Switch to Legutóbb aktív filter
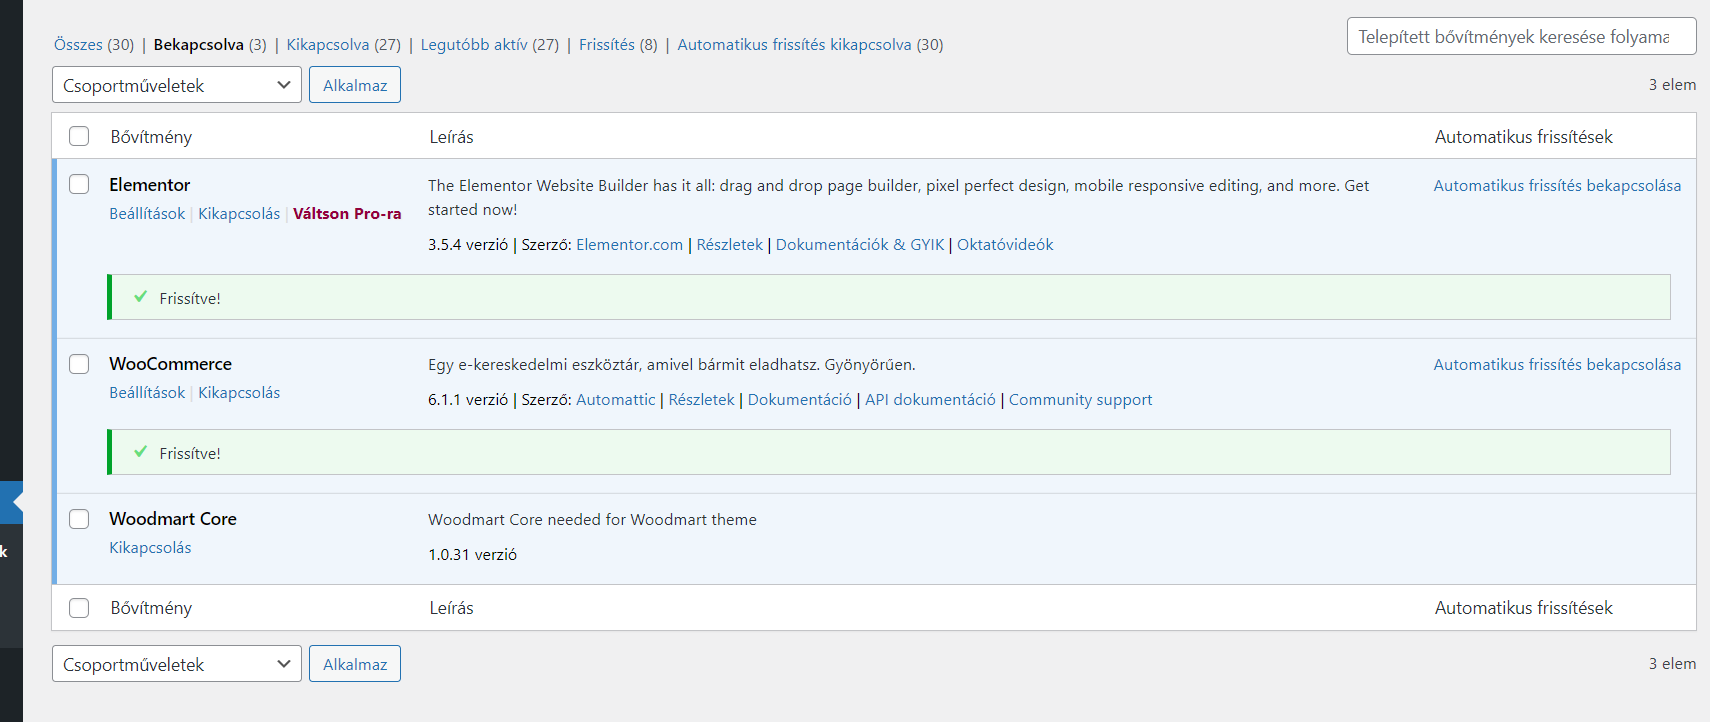This screenshot has height=722, width=1710. click(489, 44)
